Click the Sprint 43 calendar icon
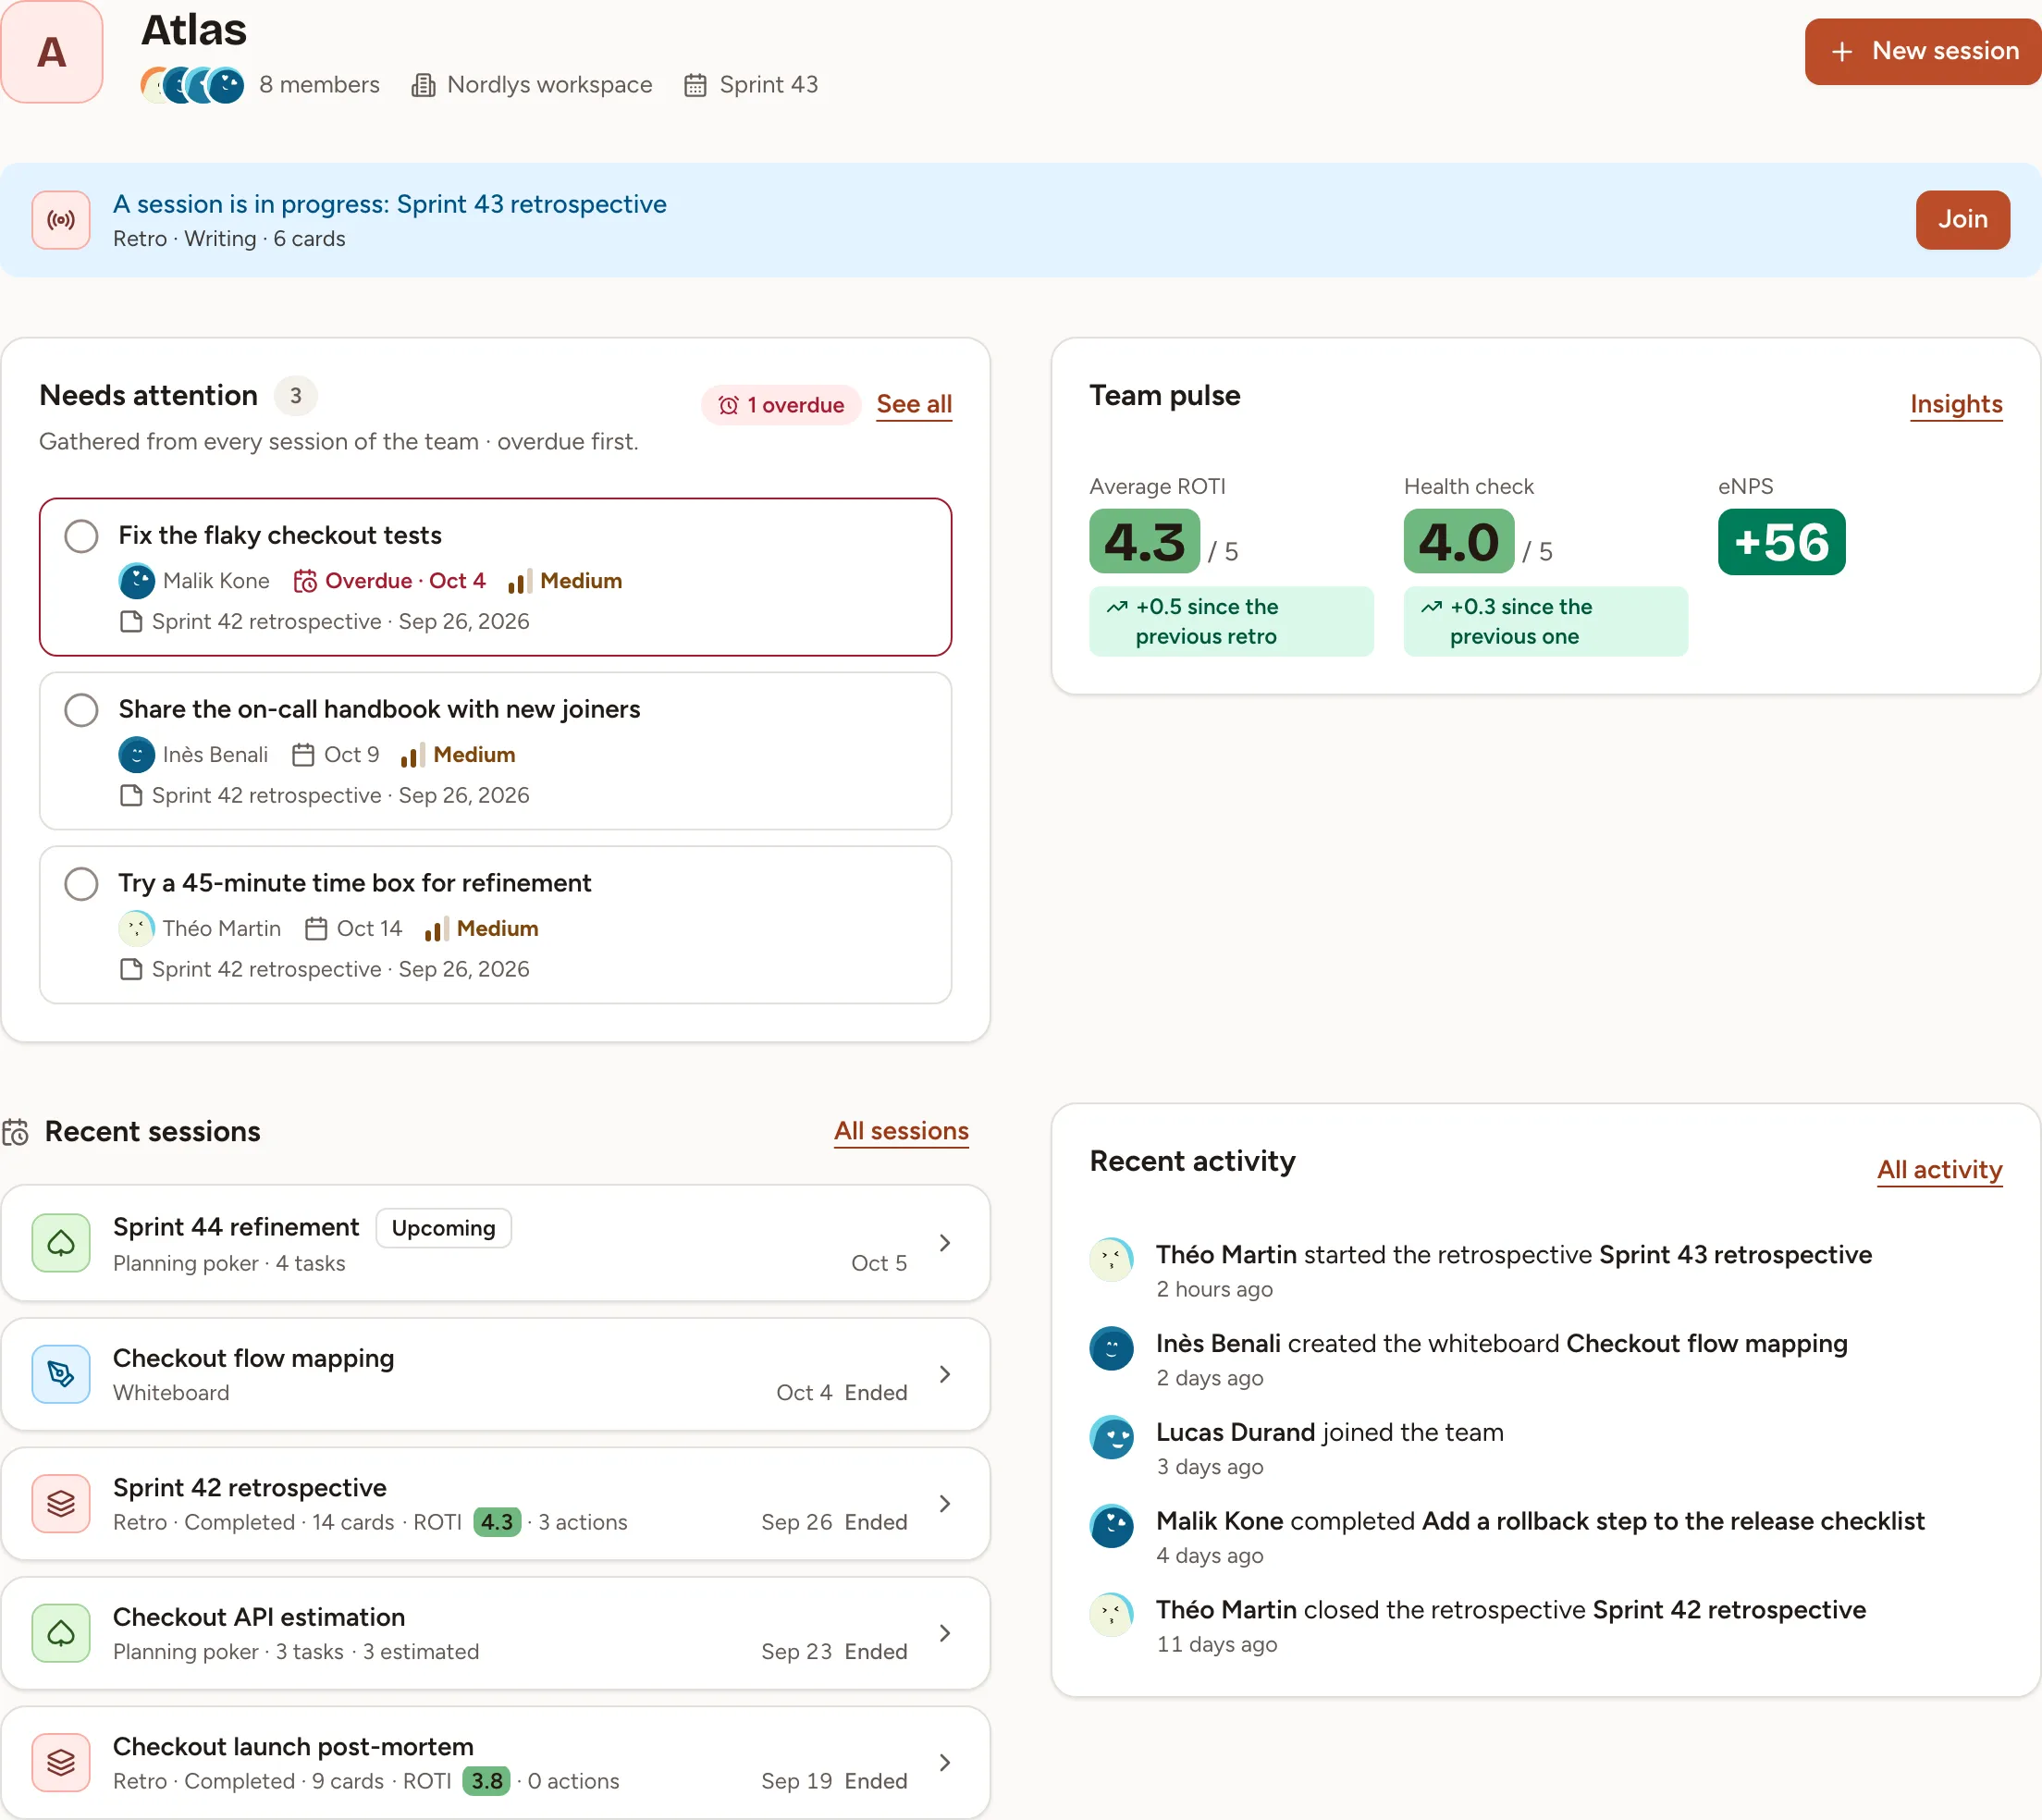This screenshot has height=1820, width=2042. click(x=695, y=85)
